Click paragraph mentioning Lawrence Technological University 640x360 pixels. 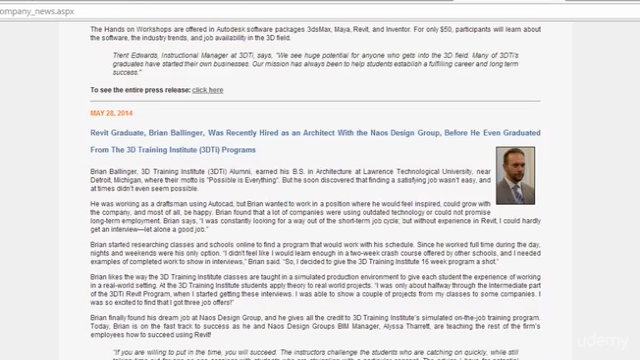click(290, 180)
